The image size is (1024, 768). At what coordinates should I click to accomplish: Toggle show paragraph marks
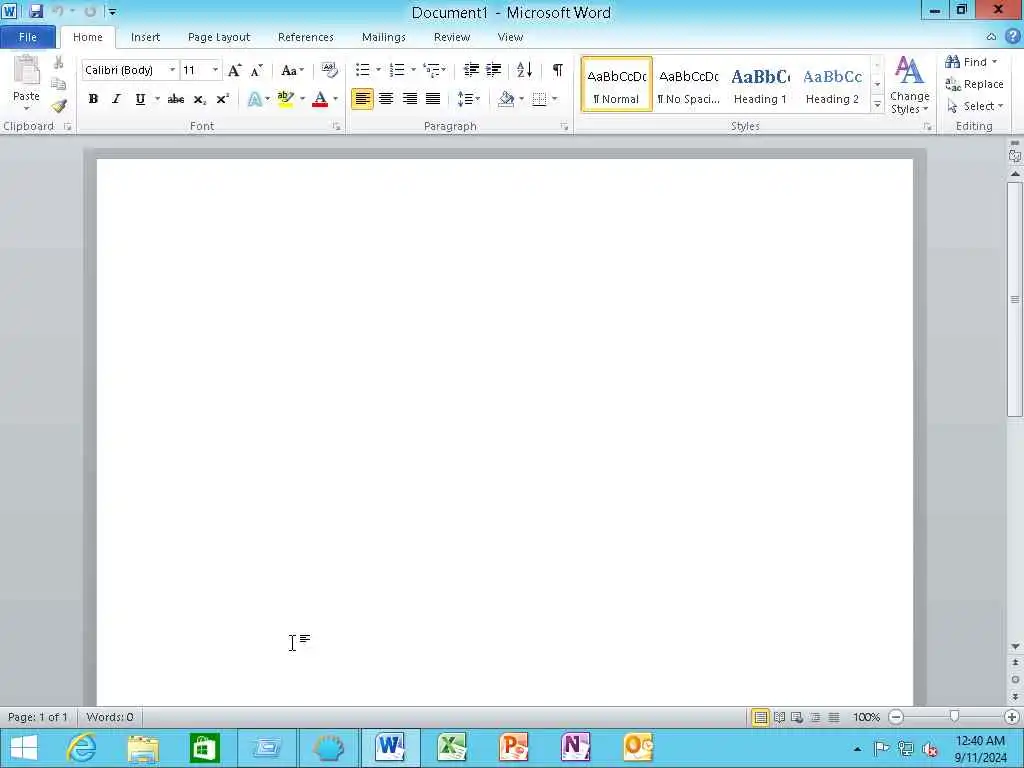click(x=558, y=70)
